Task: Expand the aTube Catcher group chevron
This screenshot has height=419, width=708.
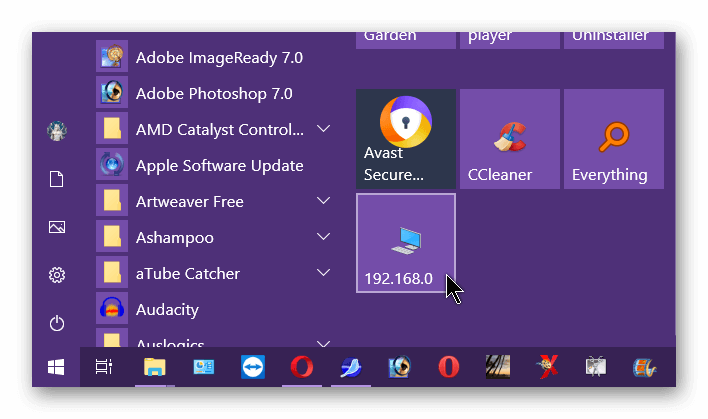Action: point(323,273)
